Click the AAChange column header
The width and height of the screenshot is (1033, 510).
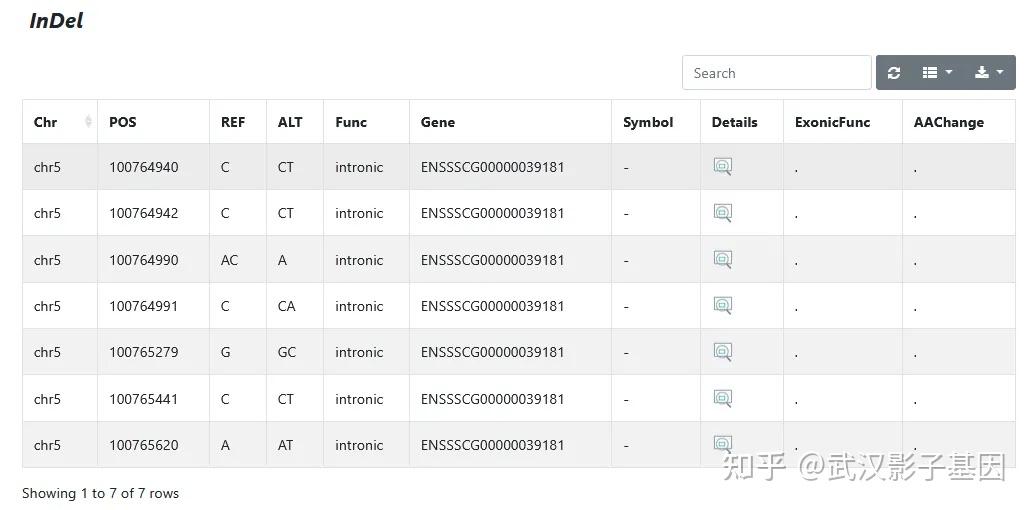(x=948, y=122)
